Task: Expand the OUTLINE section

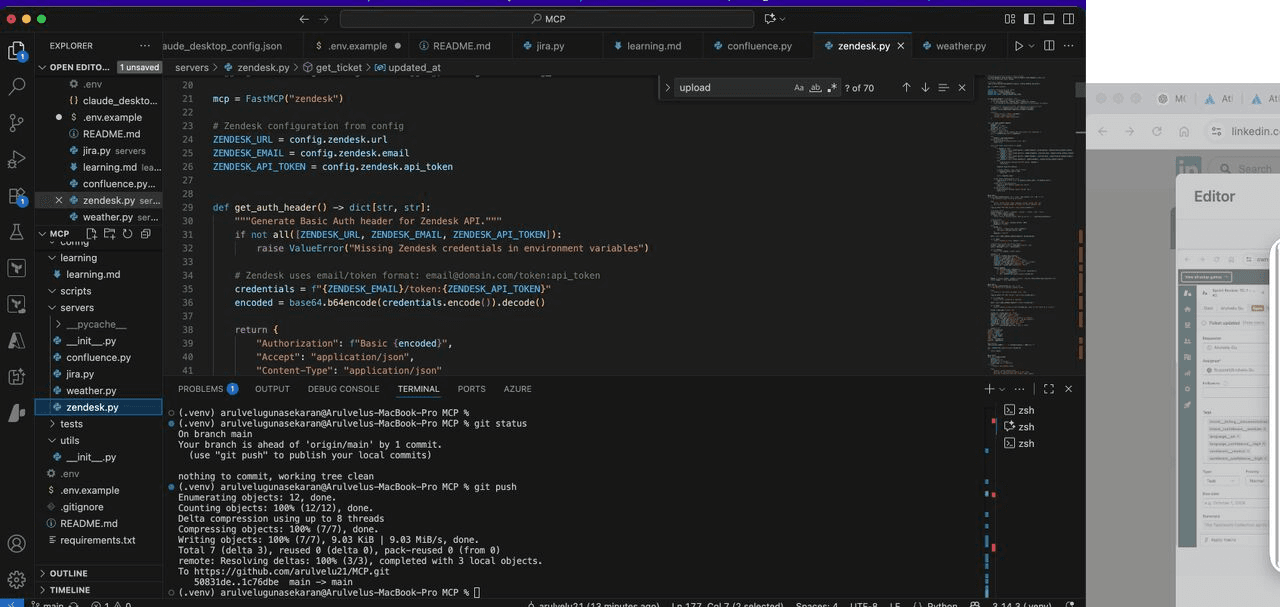Action: coord(99,574)
